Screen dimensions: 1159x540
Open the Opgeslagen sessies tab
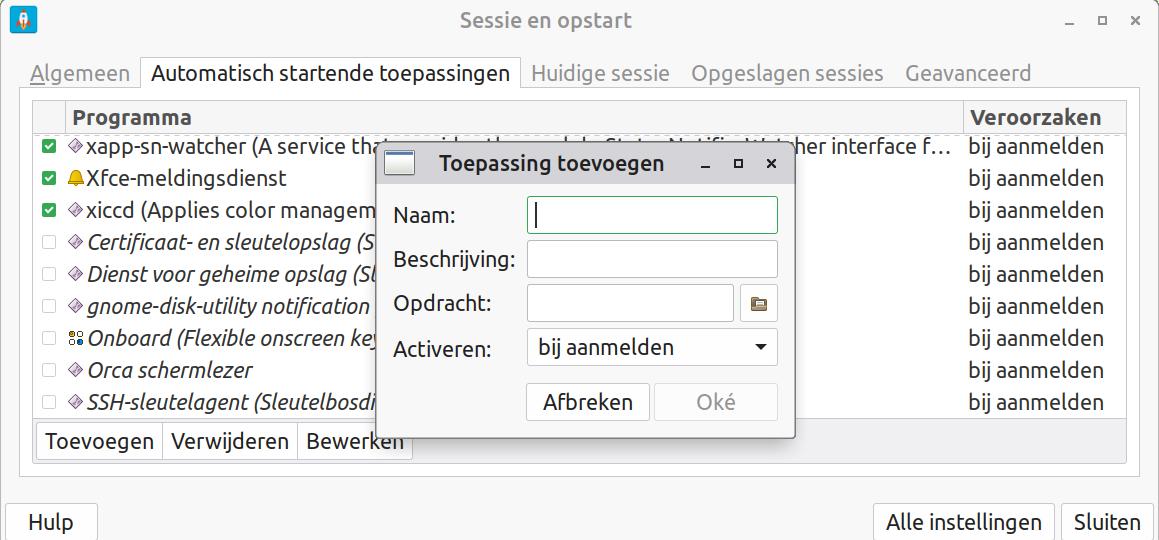tap(787, 74)
